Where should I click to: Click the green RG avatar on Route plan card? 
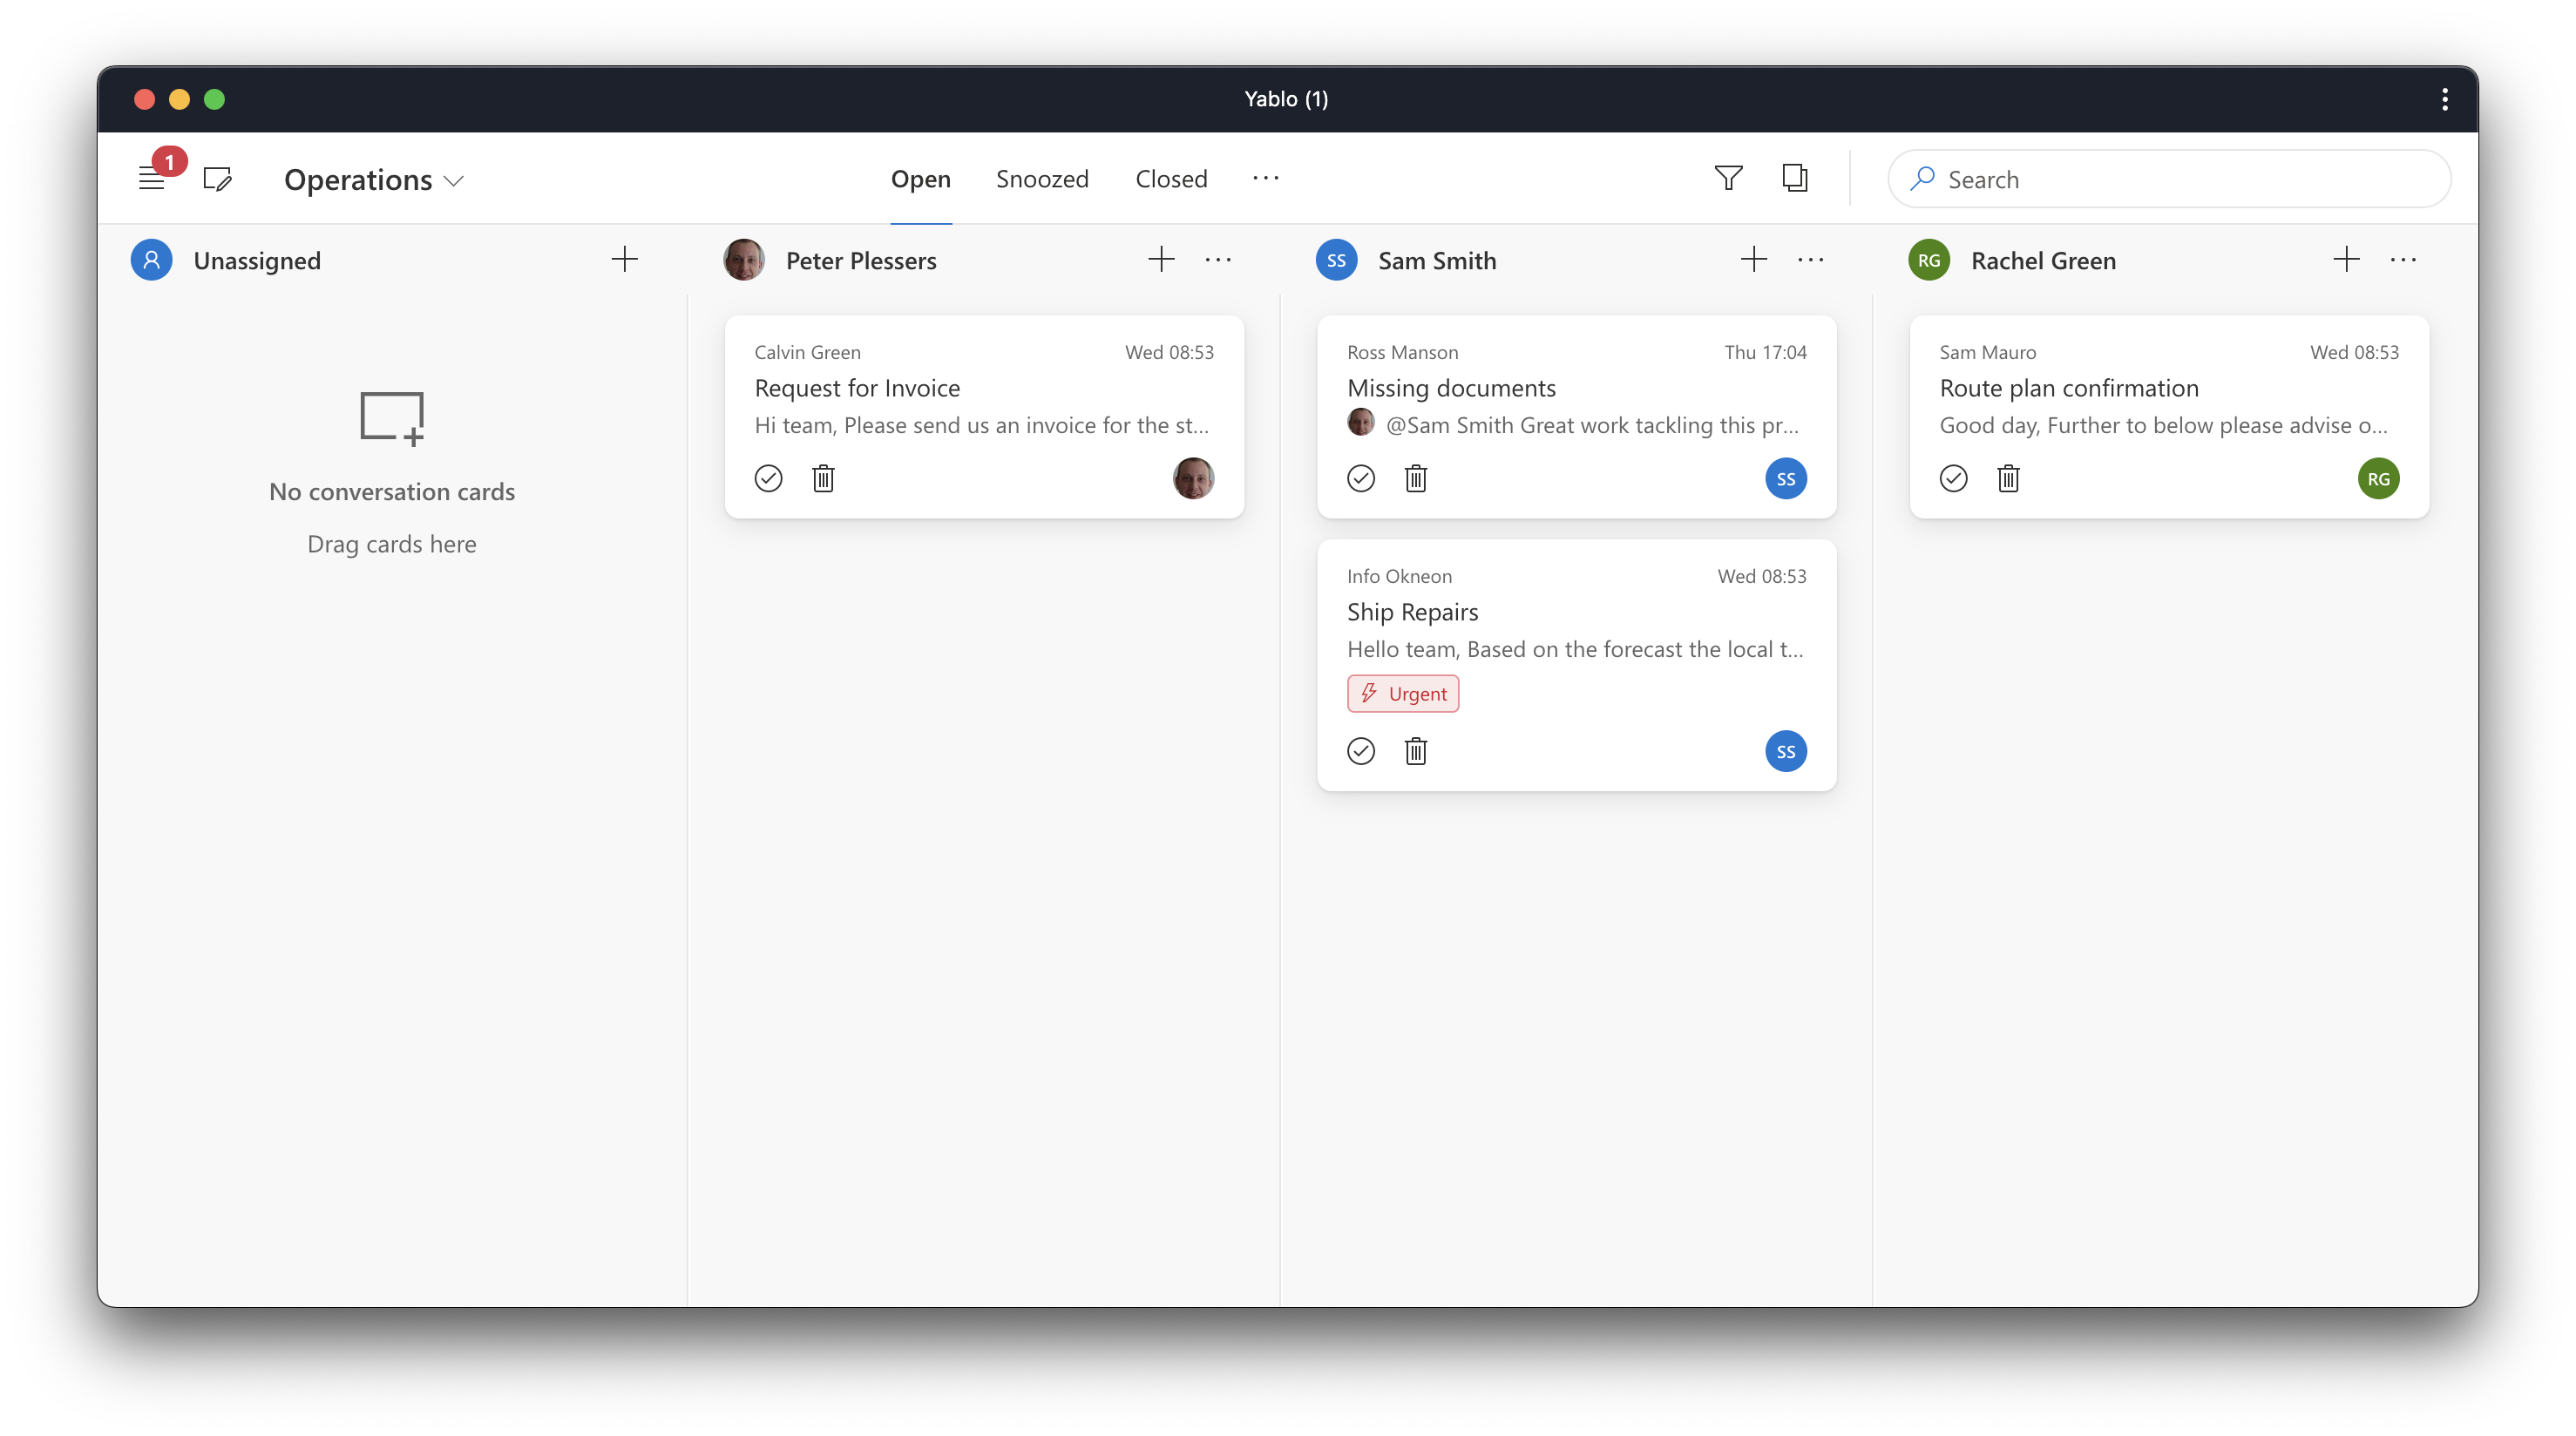pos(2378,478)
